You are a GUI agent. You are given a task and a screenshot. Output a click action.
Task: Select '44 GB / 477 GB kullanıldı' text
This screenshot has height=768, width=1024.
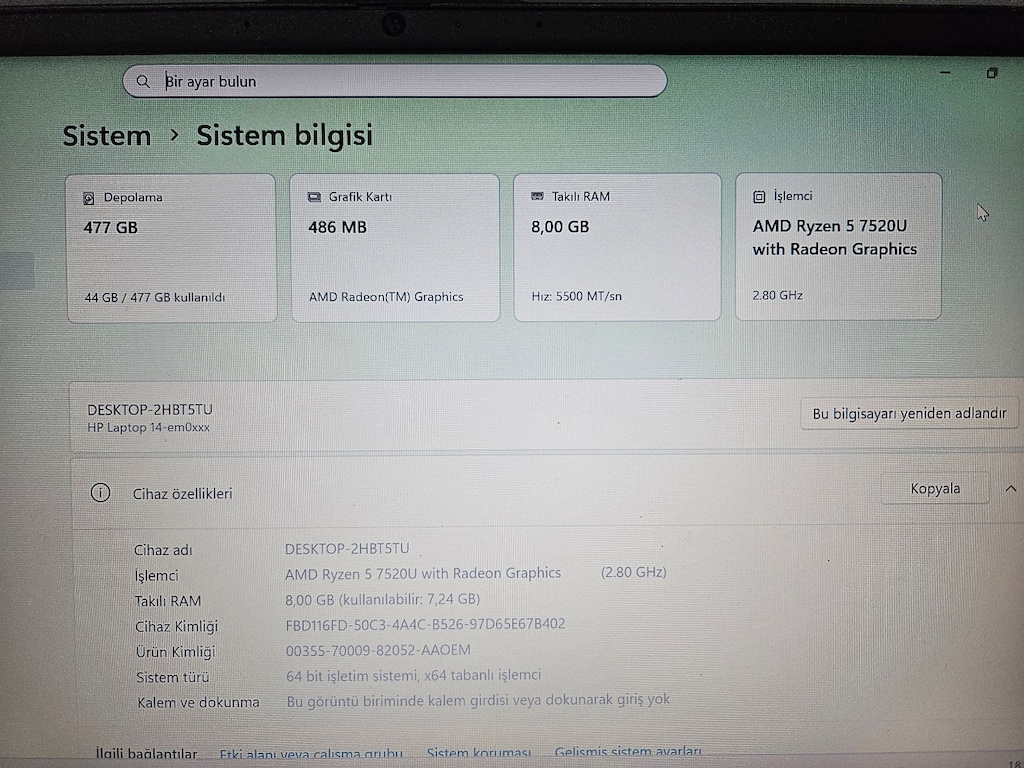(155, 298)
